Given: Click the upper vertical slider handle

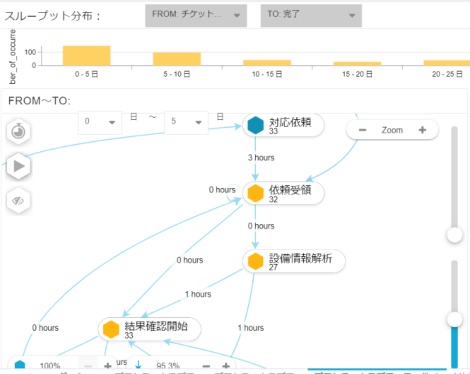Looking at the screenshot, I should 454,235.
